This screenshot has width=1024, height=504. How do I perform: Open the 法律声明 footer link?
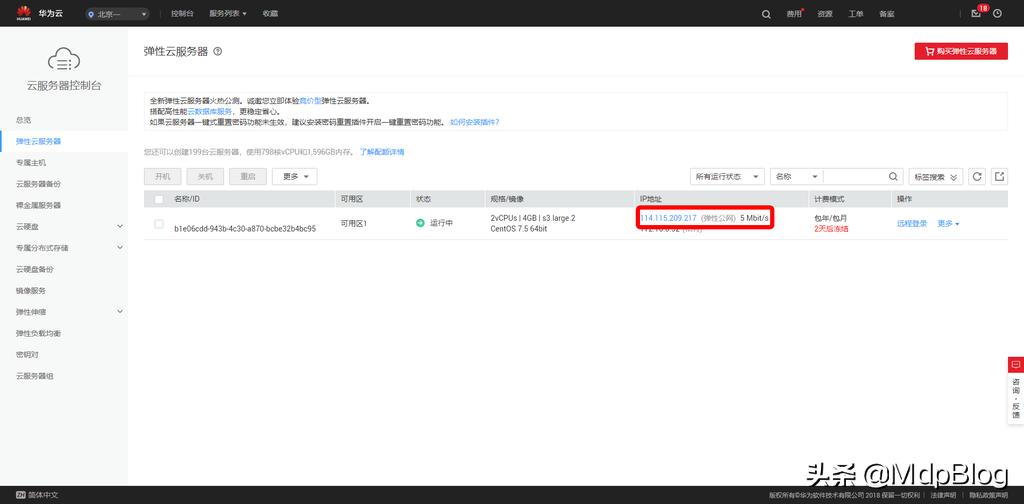(x=944, y=496)
